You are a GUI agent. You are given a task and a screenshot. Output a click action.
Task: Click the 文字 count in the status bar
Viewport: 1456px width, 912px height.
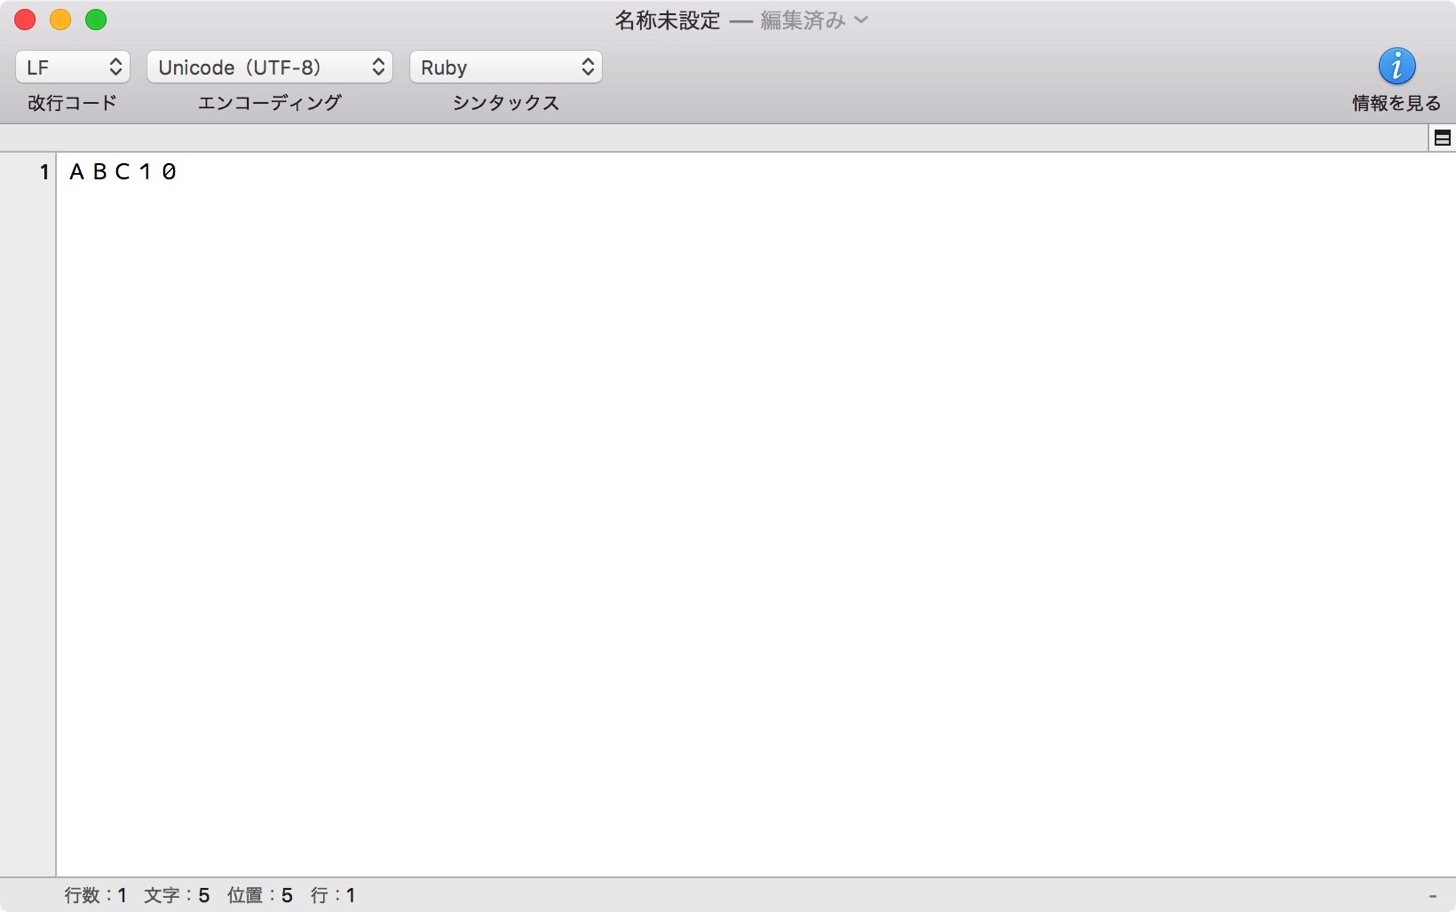click(x=177, y=895)
